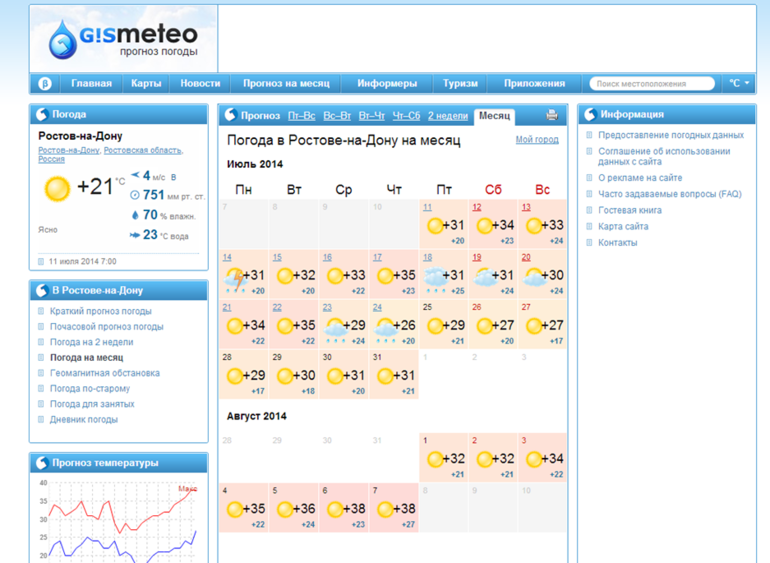This screenshot has width=770, height=563.
Task: Click the large sun icon beside +21
Action: (57, 187)
